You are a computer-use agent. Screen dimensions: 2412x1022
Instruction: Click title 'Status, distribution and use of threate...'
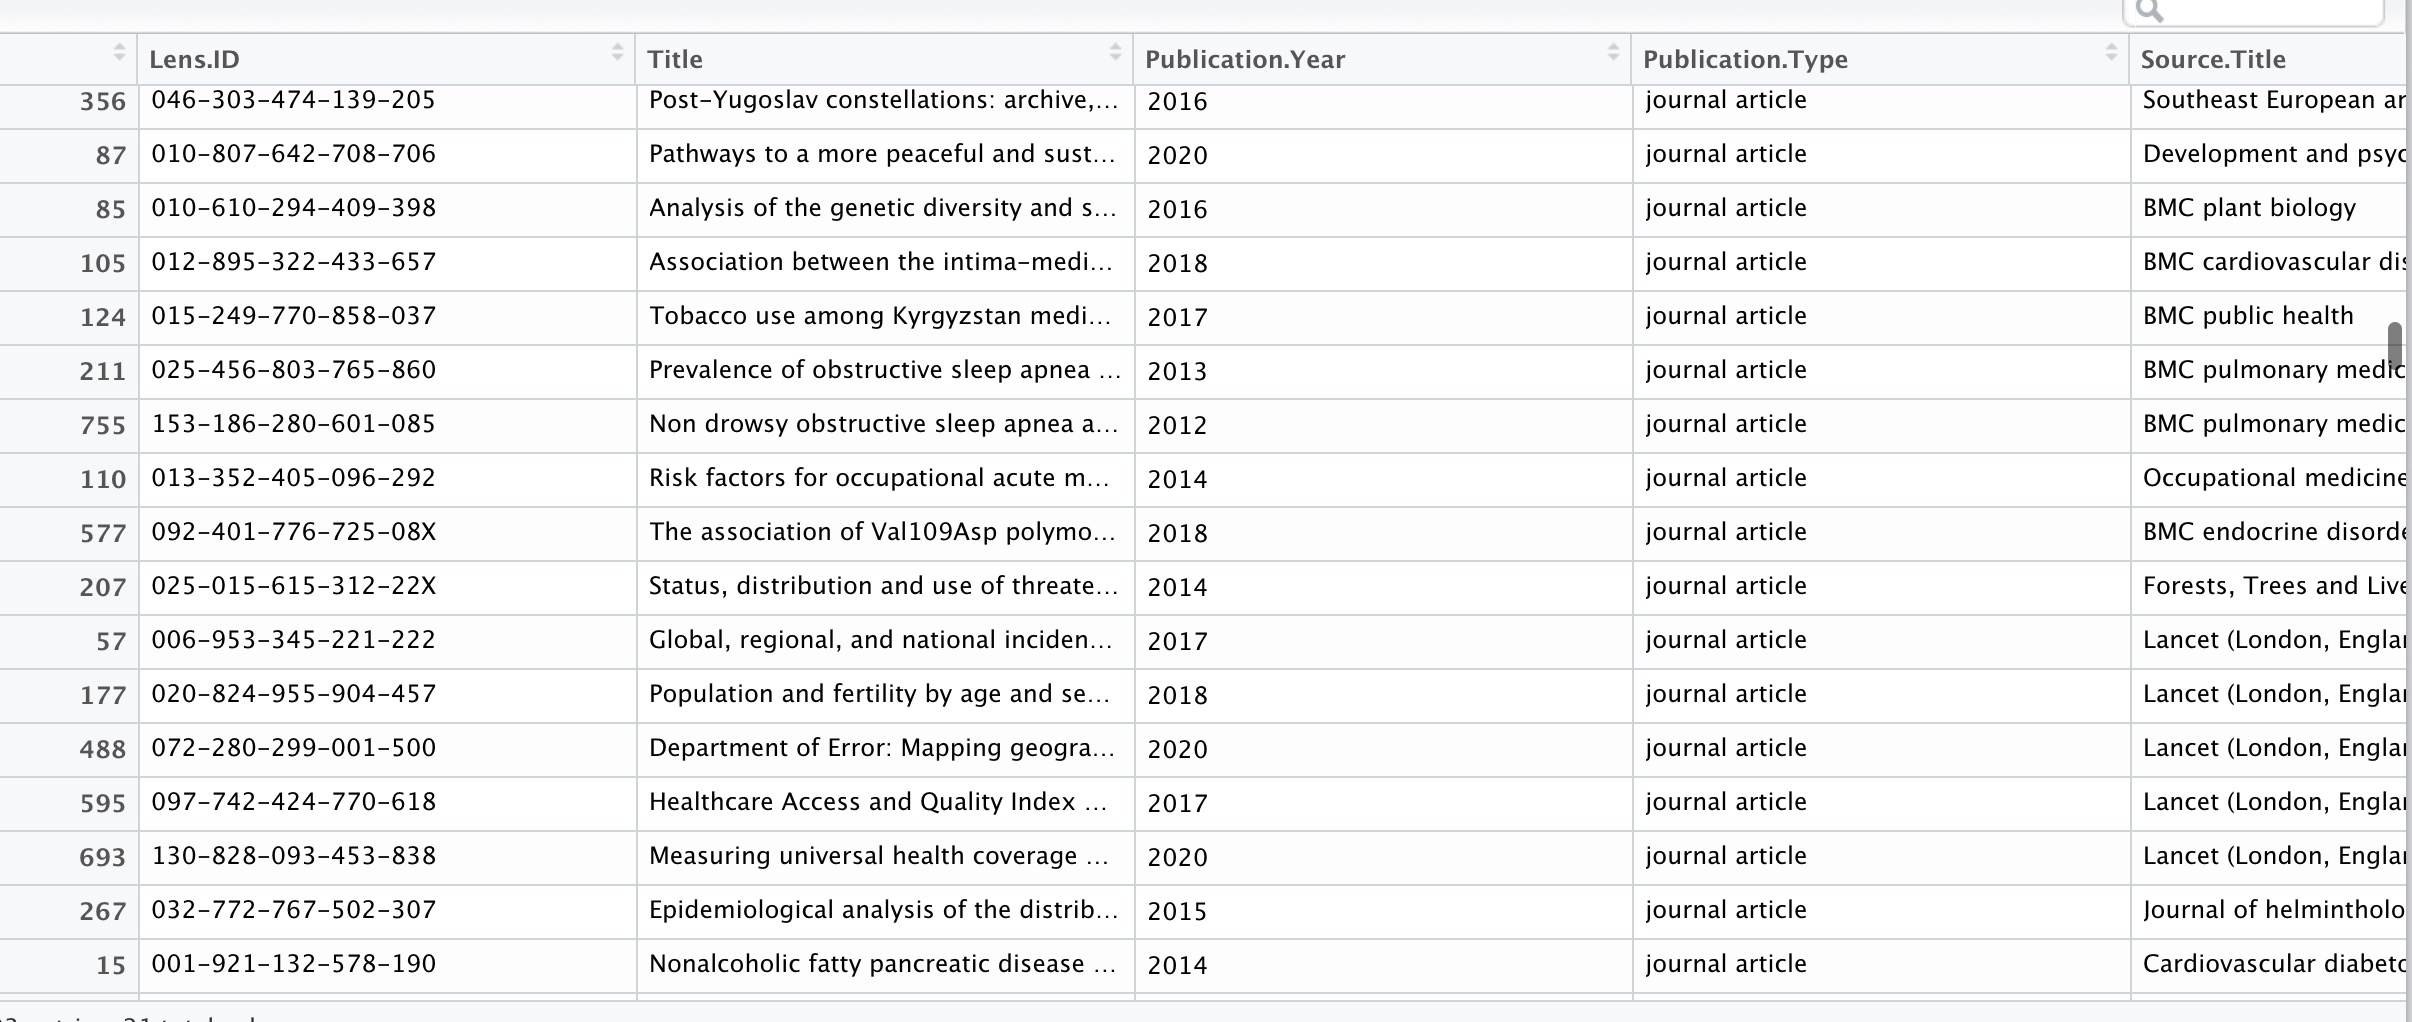pos(883,586)
